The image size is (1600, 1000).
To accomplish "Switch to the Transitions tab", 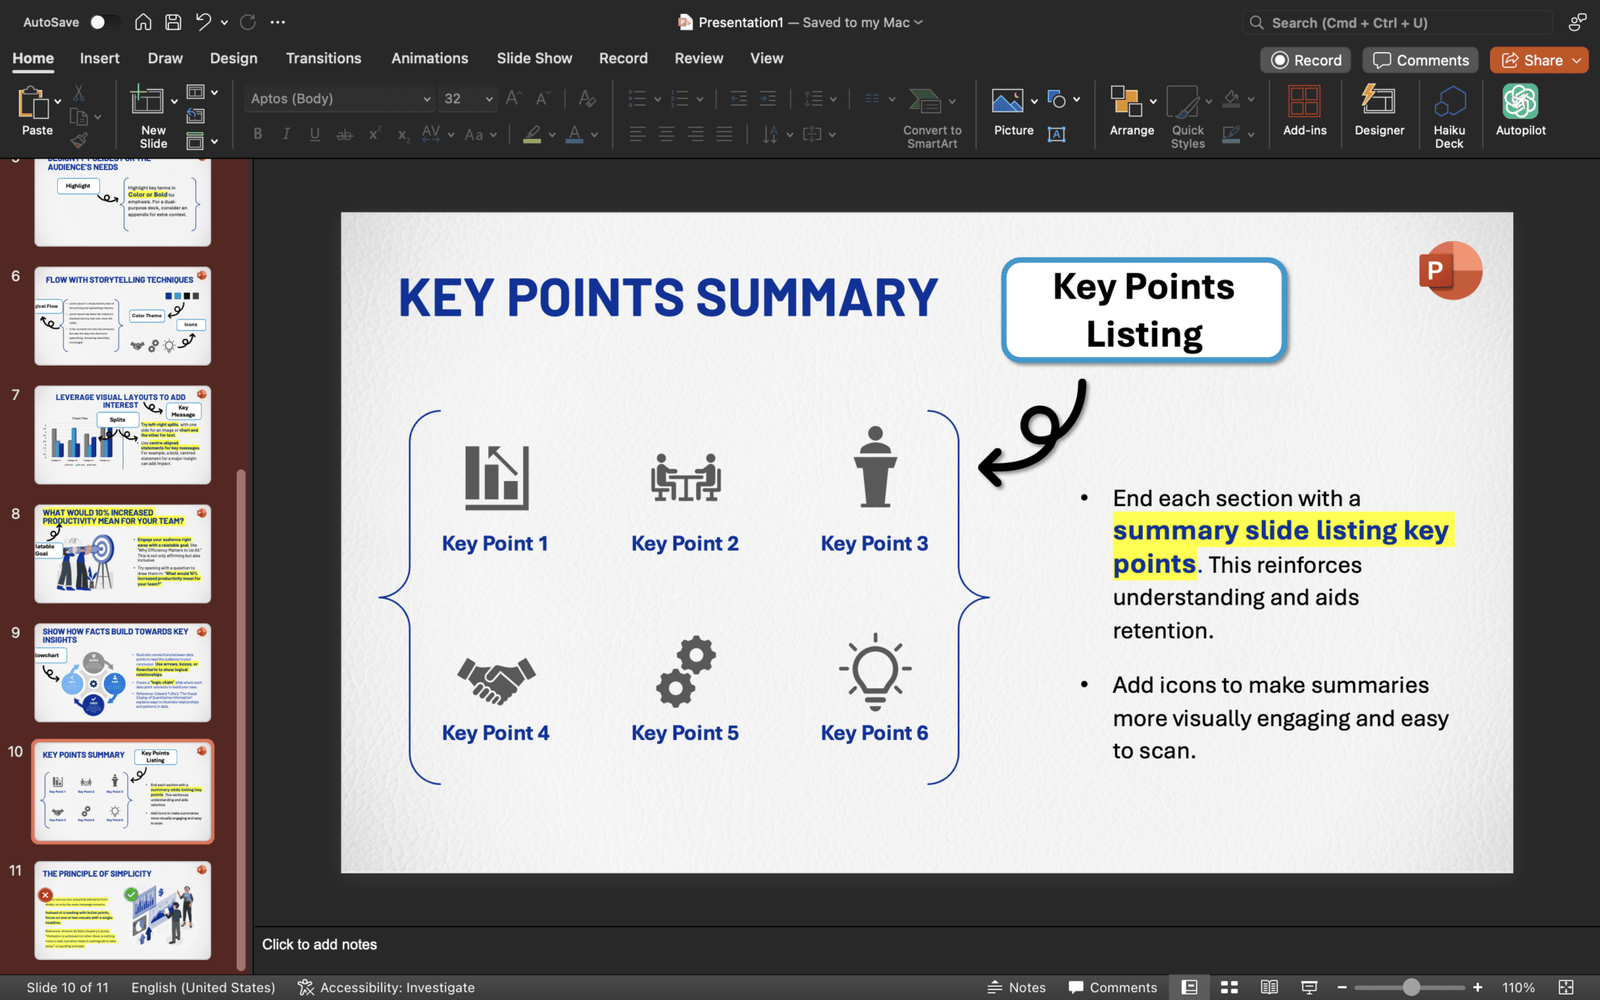I will (x=323, y=58).
